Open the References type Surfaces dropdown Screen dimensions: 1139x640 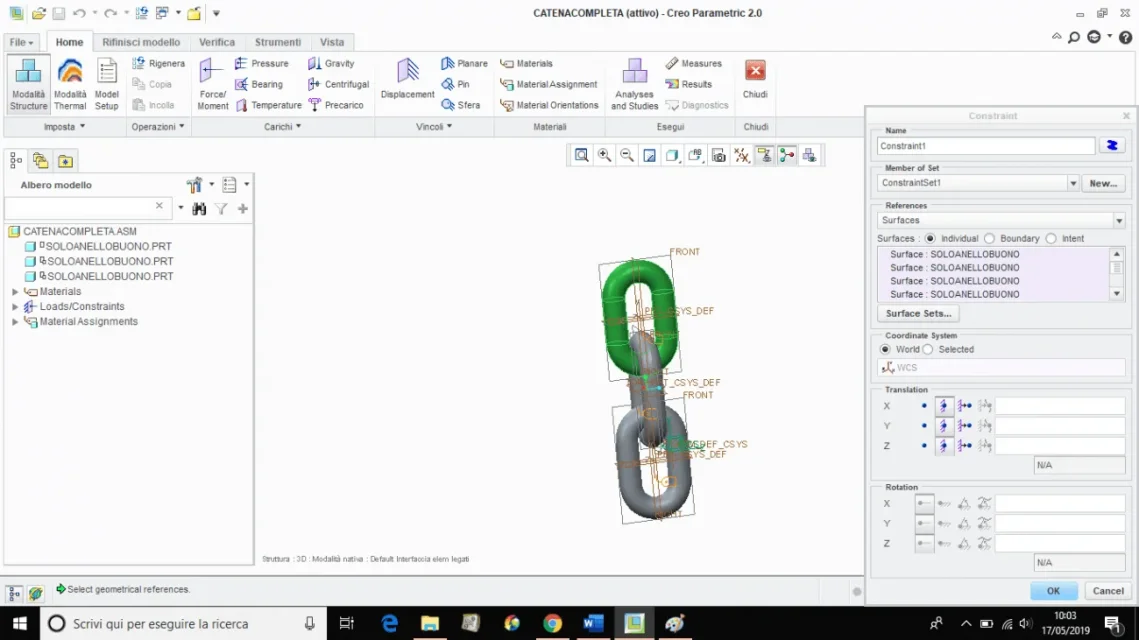pos(1118,220)
